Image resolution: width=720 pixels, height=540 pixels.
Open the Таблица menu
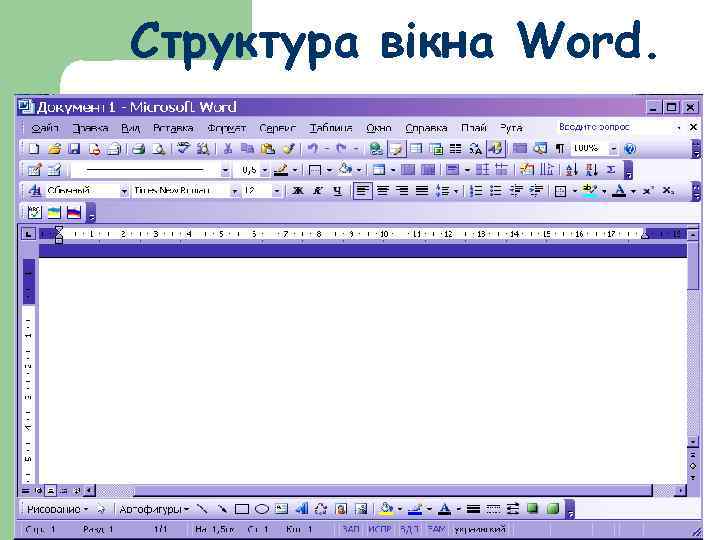pyautogui.click(x=331, y=128)
